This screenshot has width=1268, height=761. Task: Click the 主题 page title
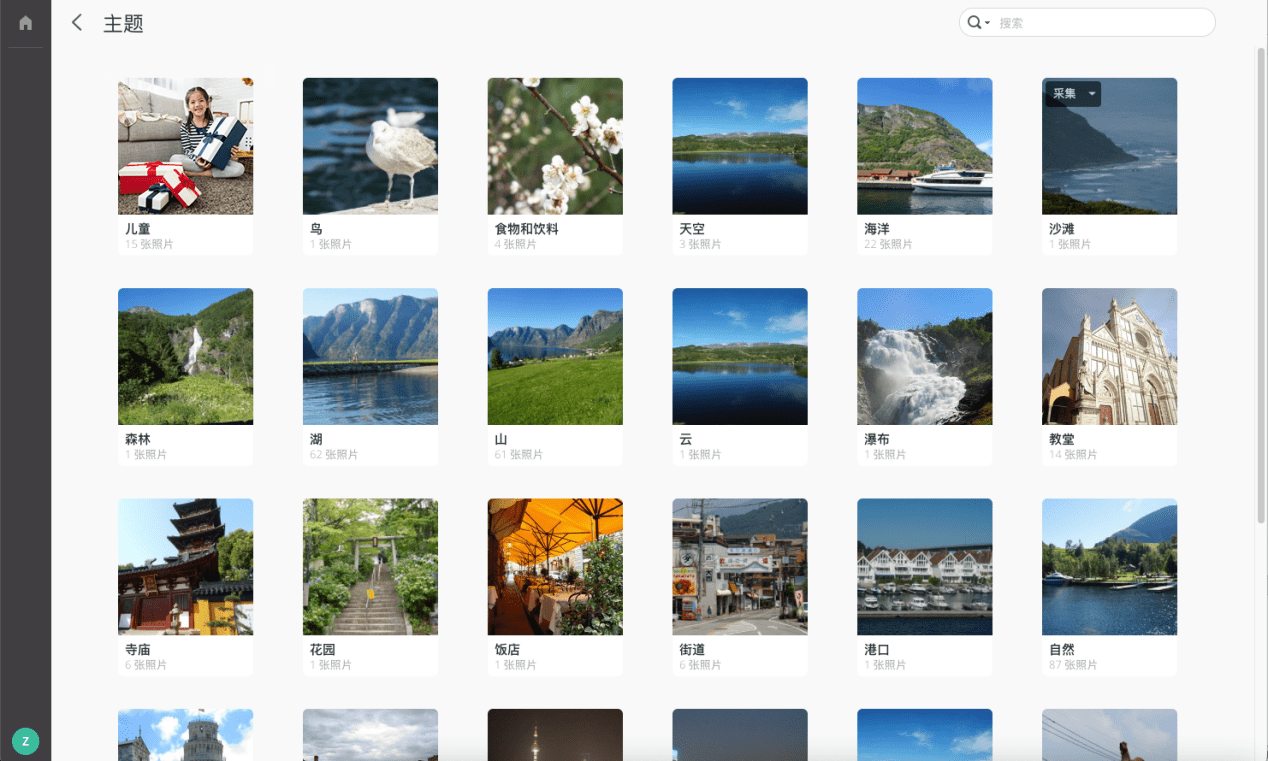coord(124,24)
